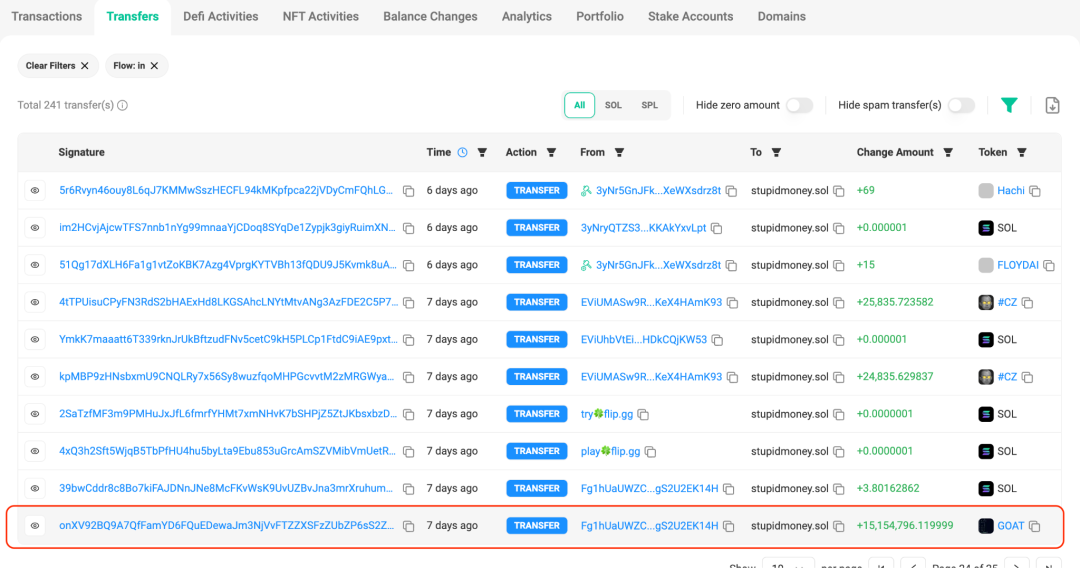
Task: Click the clock icon in Time header
Action: point(462,153)
